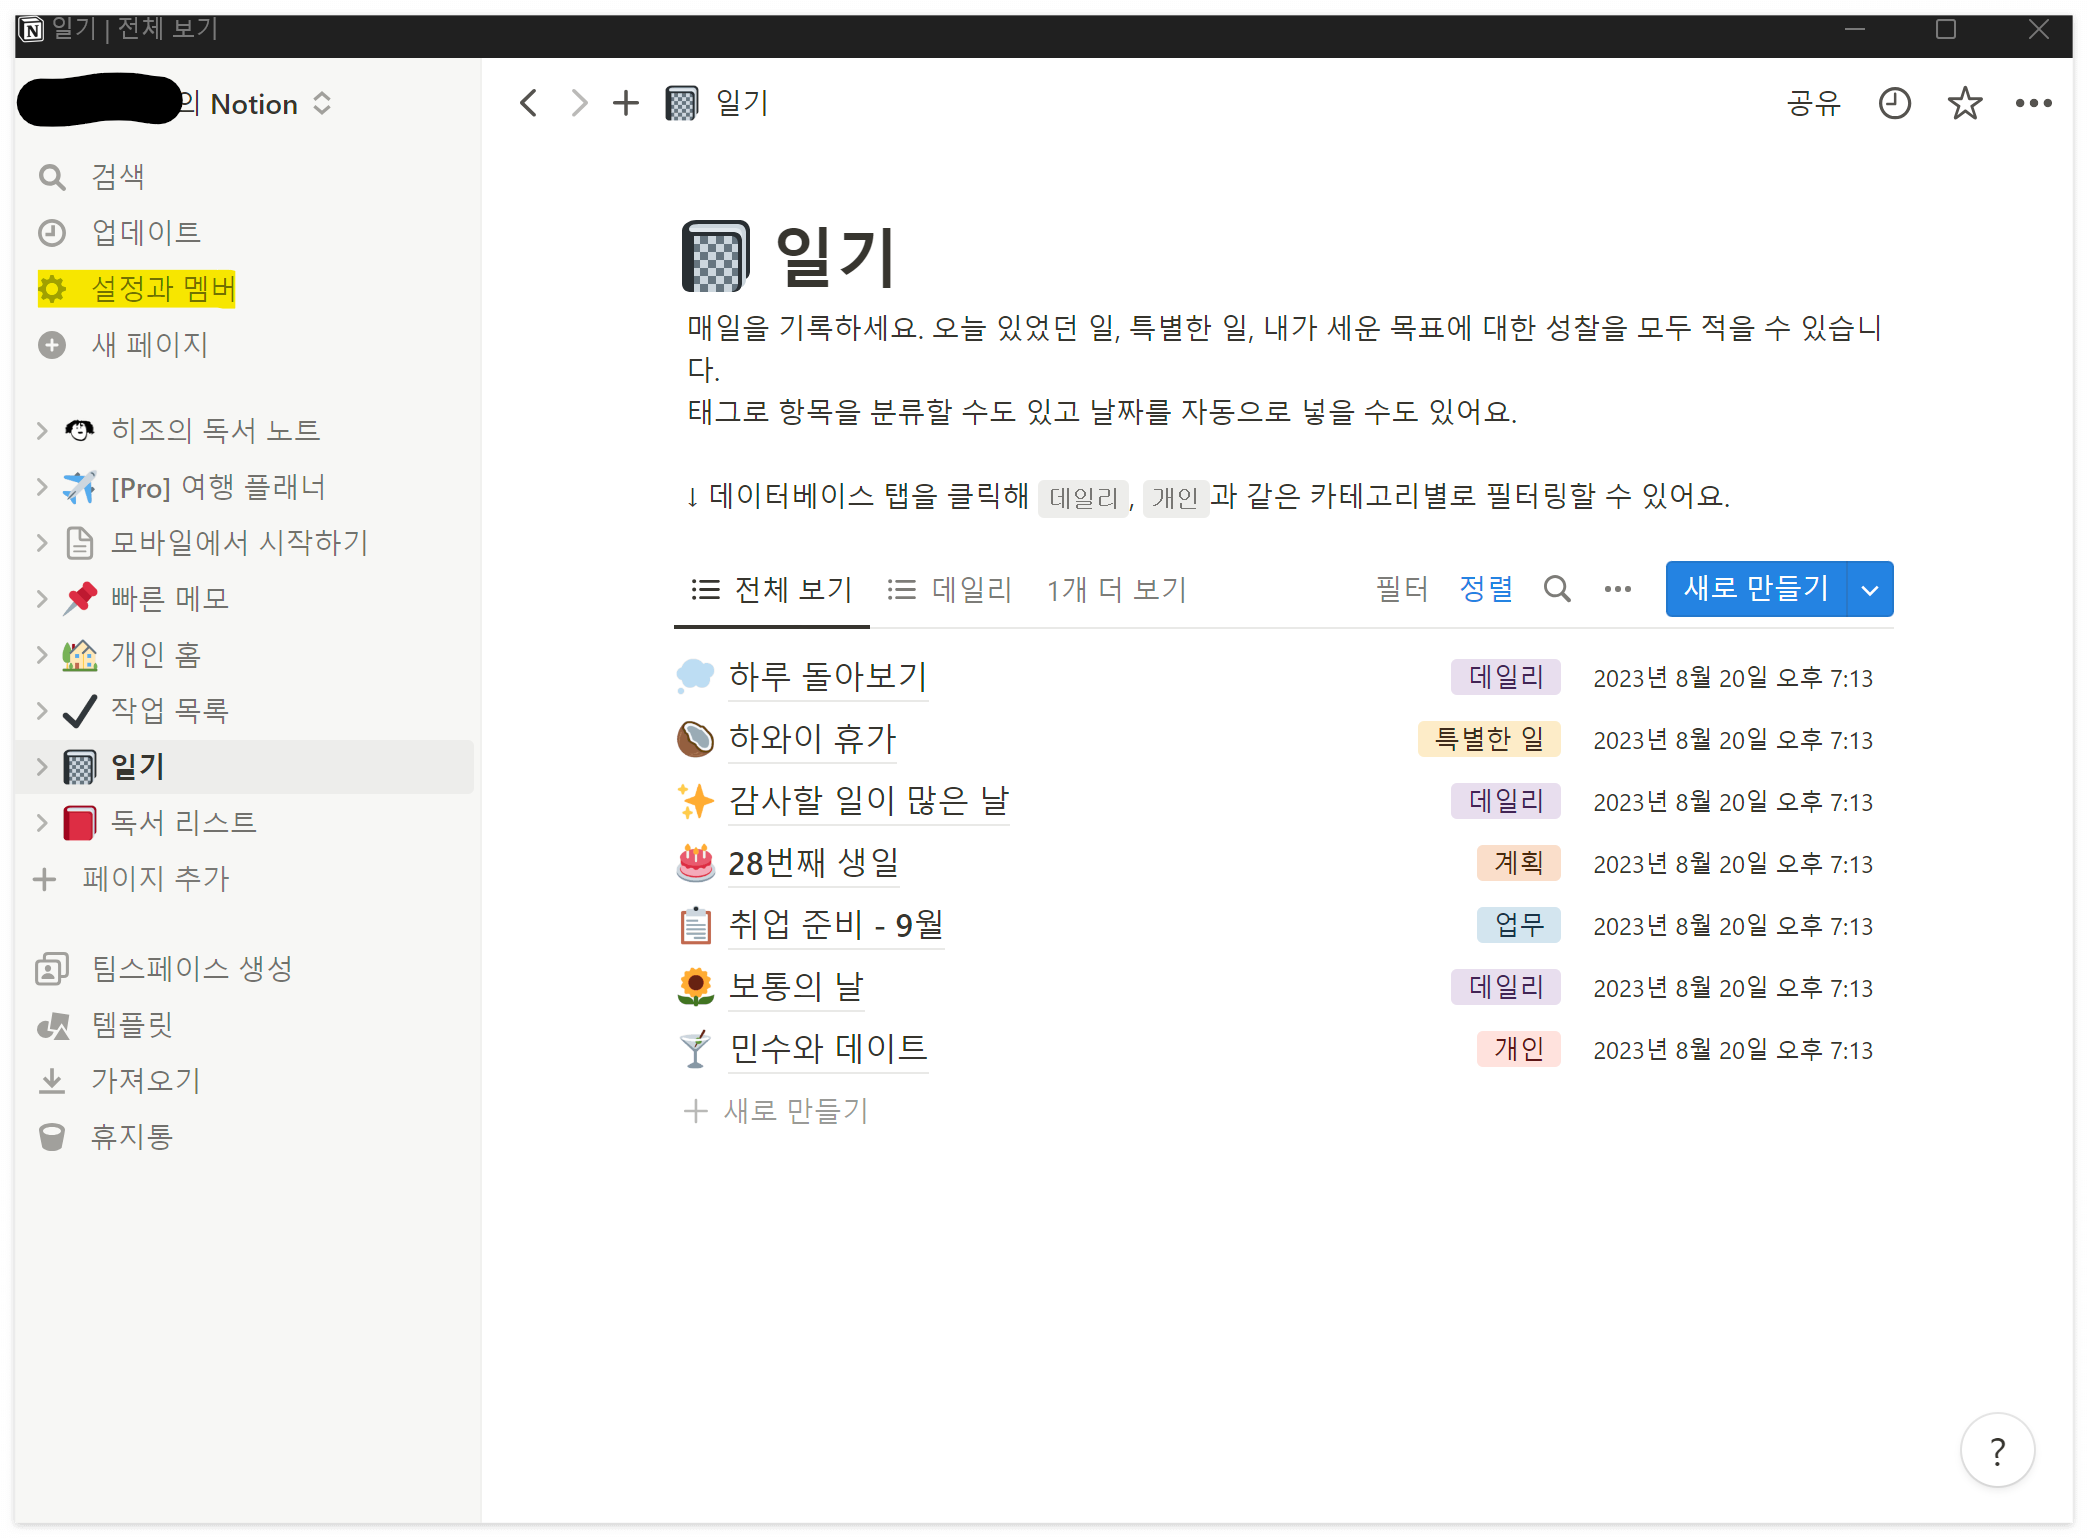Open dropdown arrow next to 새로 만들기

[1870, 589]
